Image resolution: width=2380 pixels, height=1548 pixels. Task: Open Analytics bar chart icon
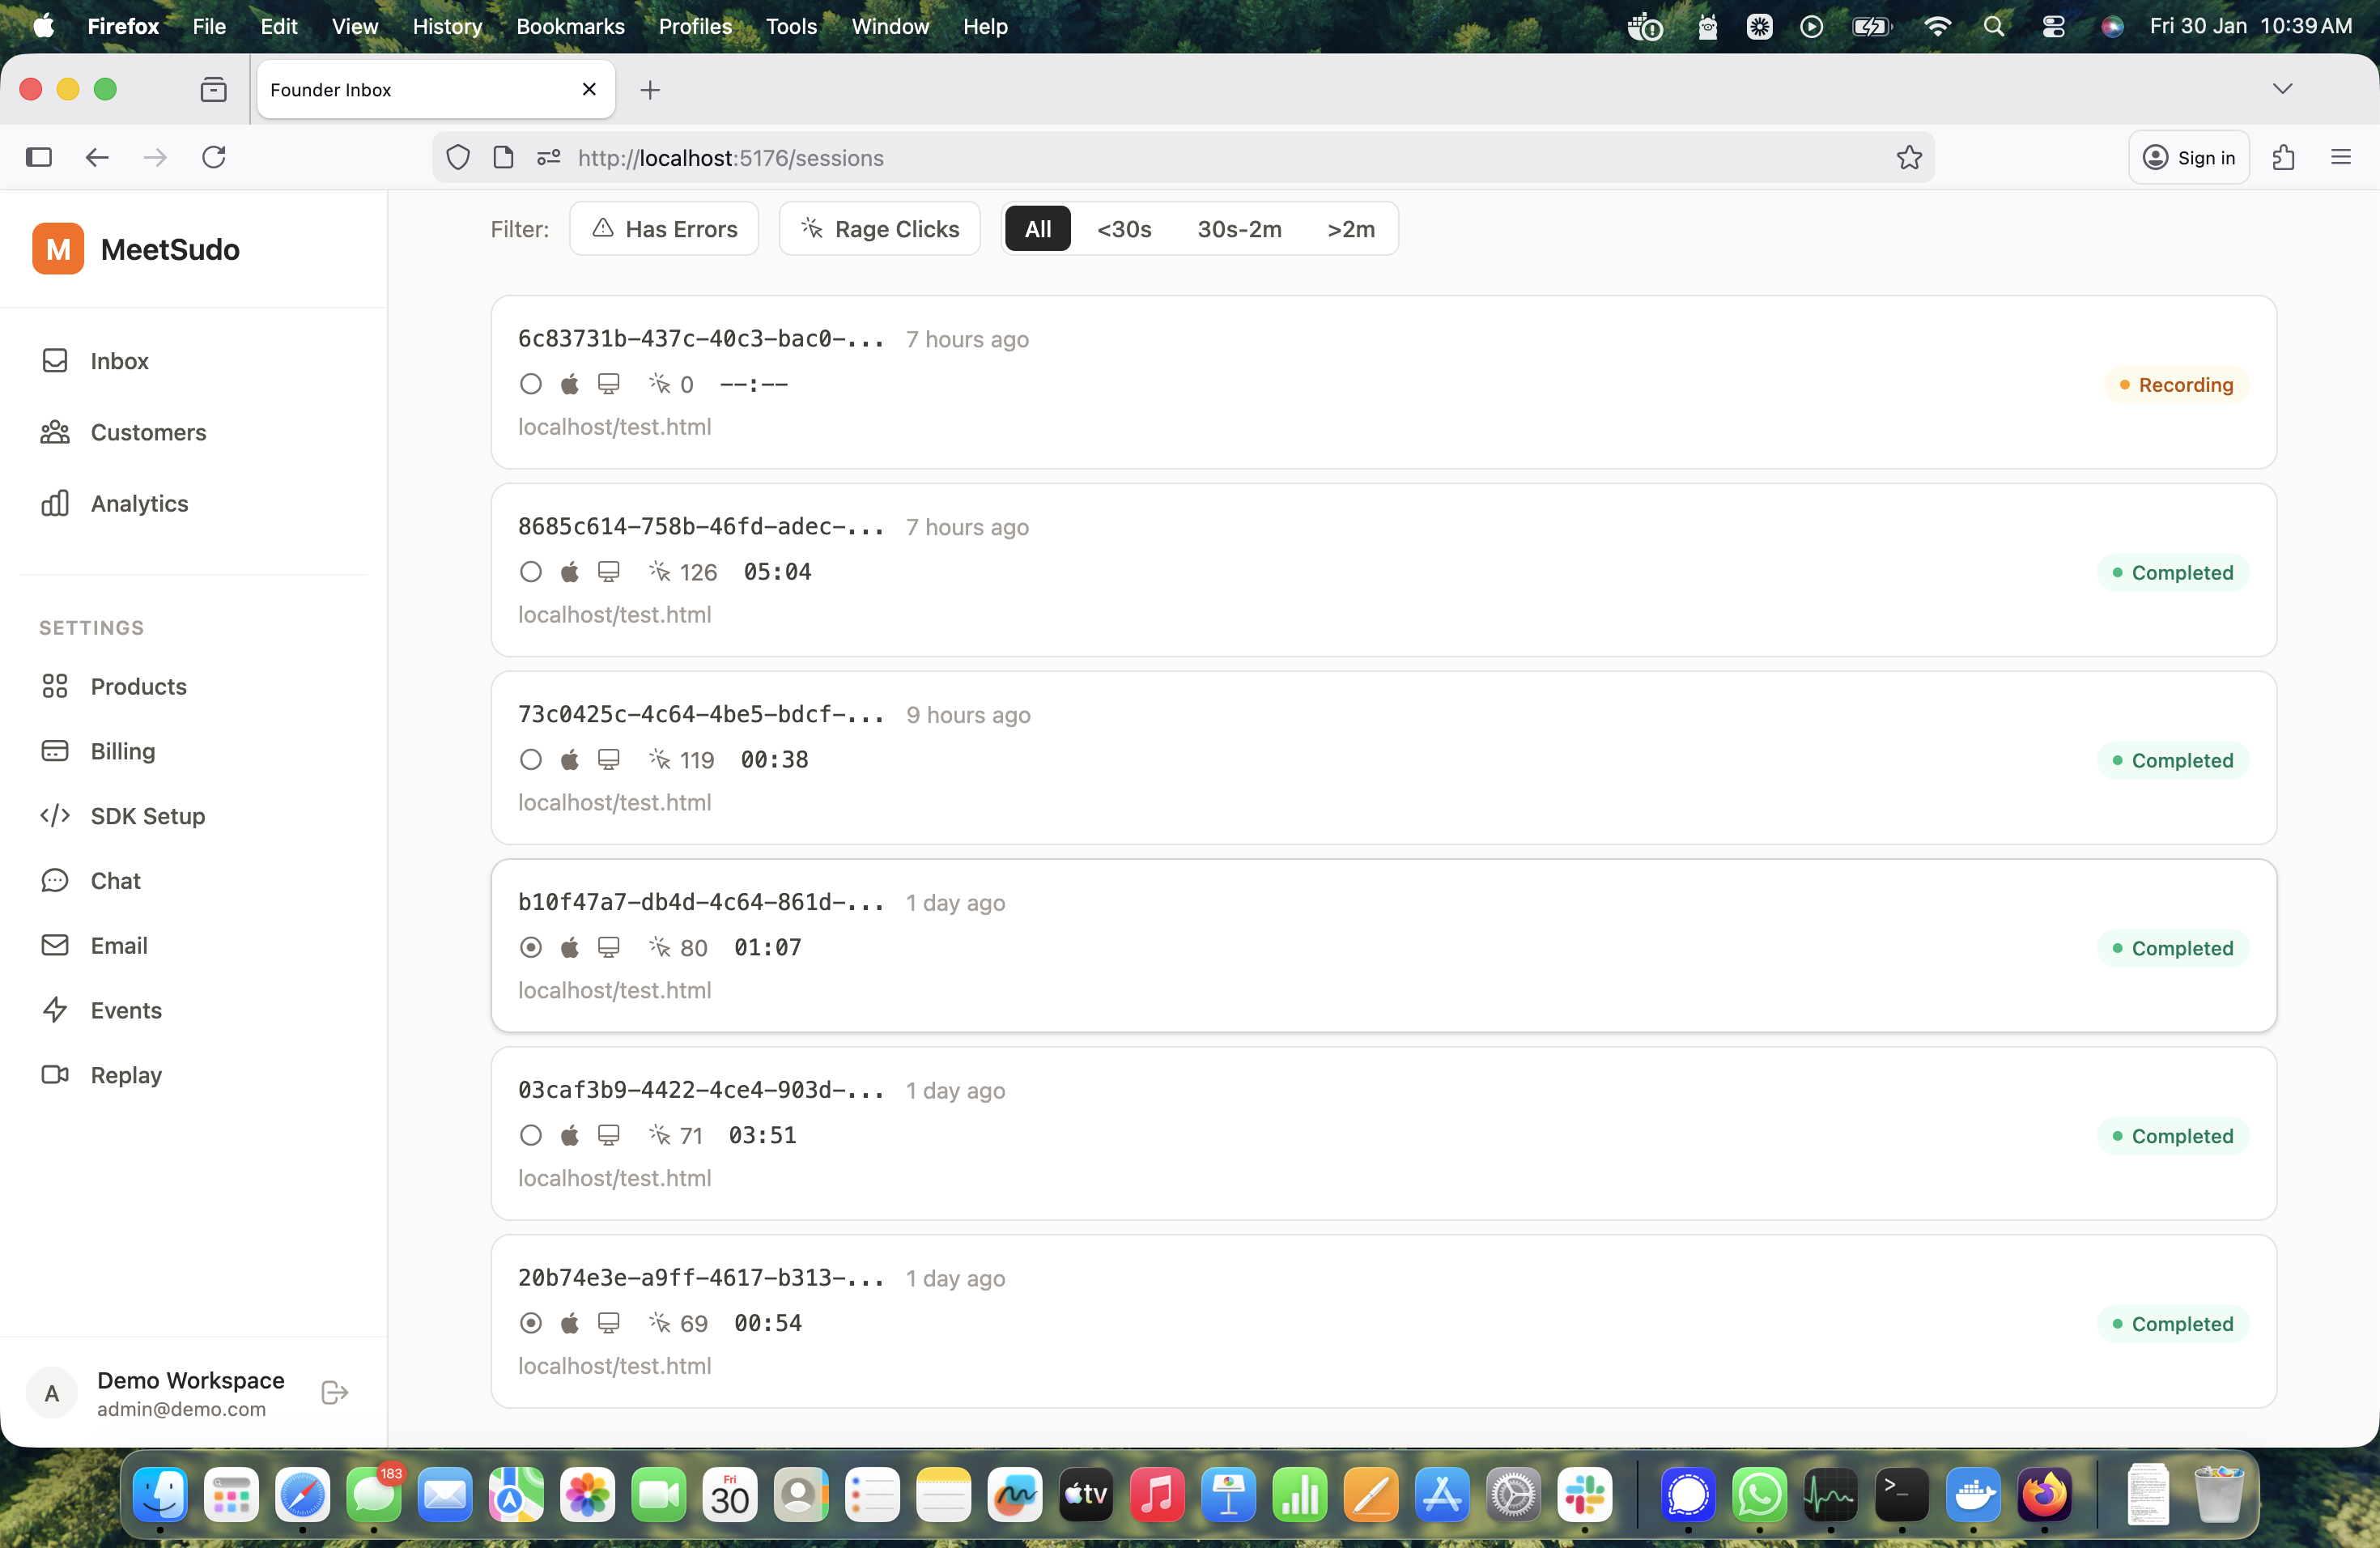point(55,503)
